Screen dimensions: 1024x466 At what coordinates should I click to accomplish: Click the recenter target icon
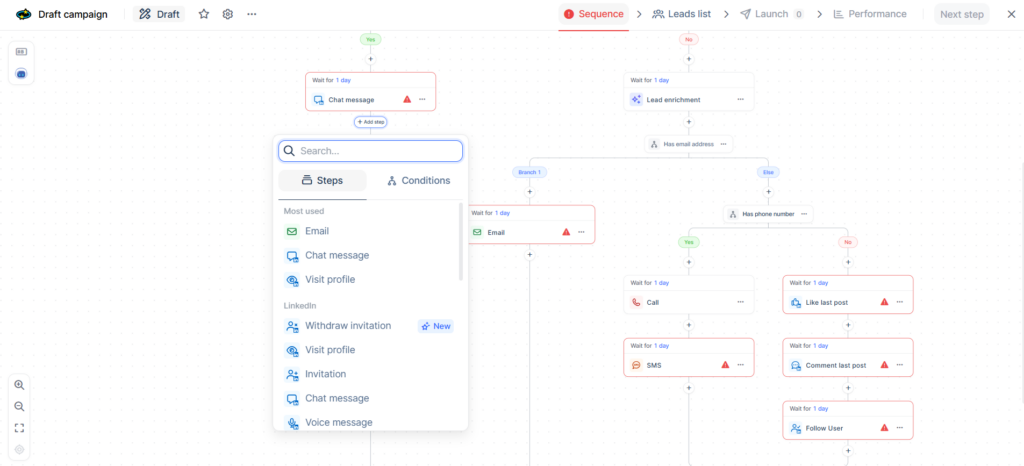pyautogui.click(x=20, y=450)
